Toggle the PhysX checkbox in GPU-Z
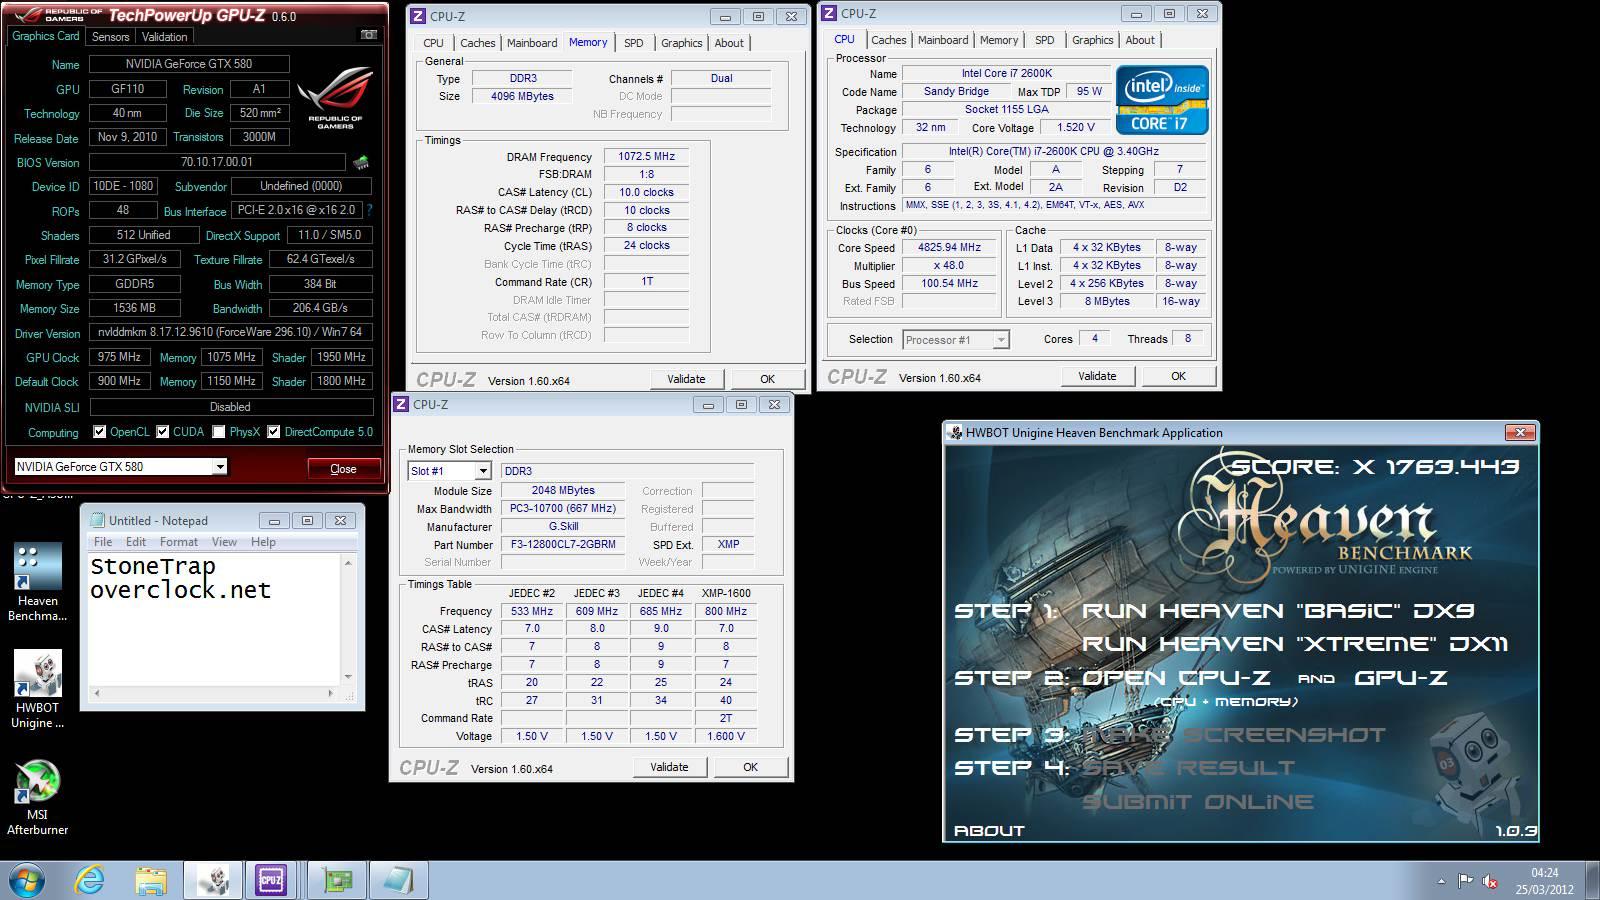The height and width of the screenshot is (900, 1600). click(219, 432)
